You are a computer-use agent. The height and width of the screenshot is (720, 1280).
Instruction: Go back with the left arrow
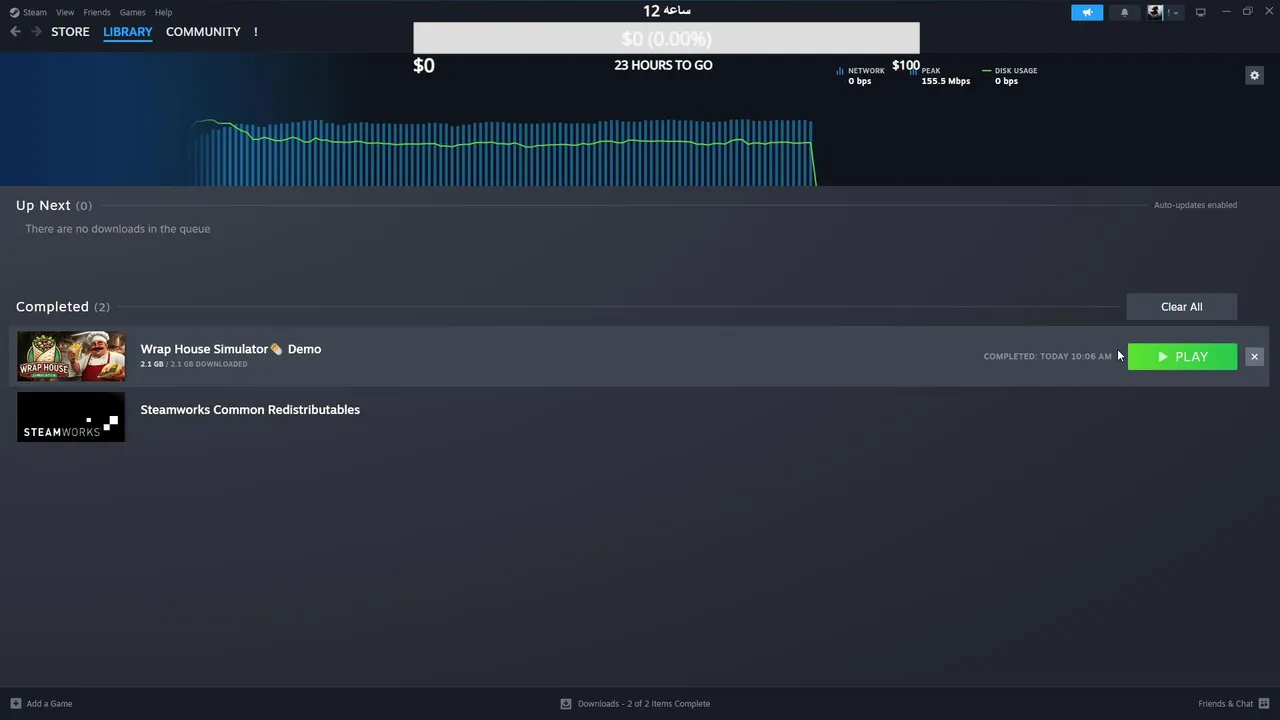(x=15, y=32)
